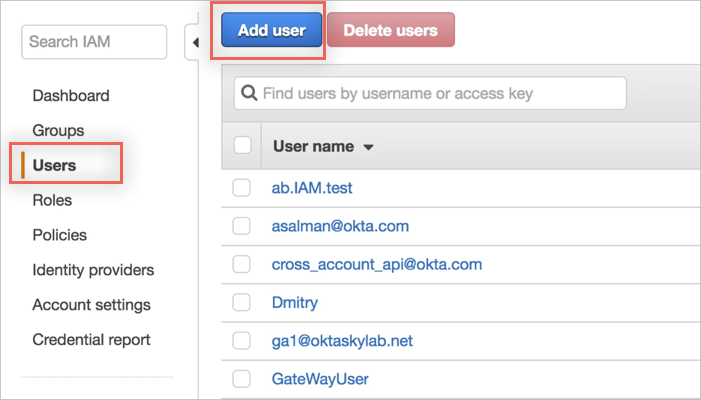Toggle the select-all users checkbox

click(242, 146)
